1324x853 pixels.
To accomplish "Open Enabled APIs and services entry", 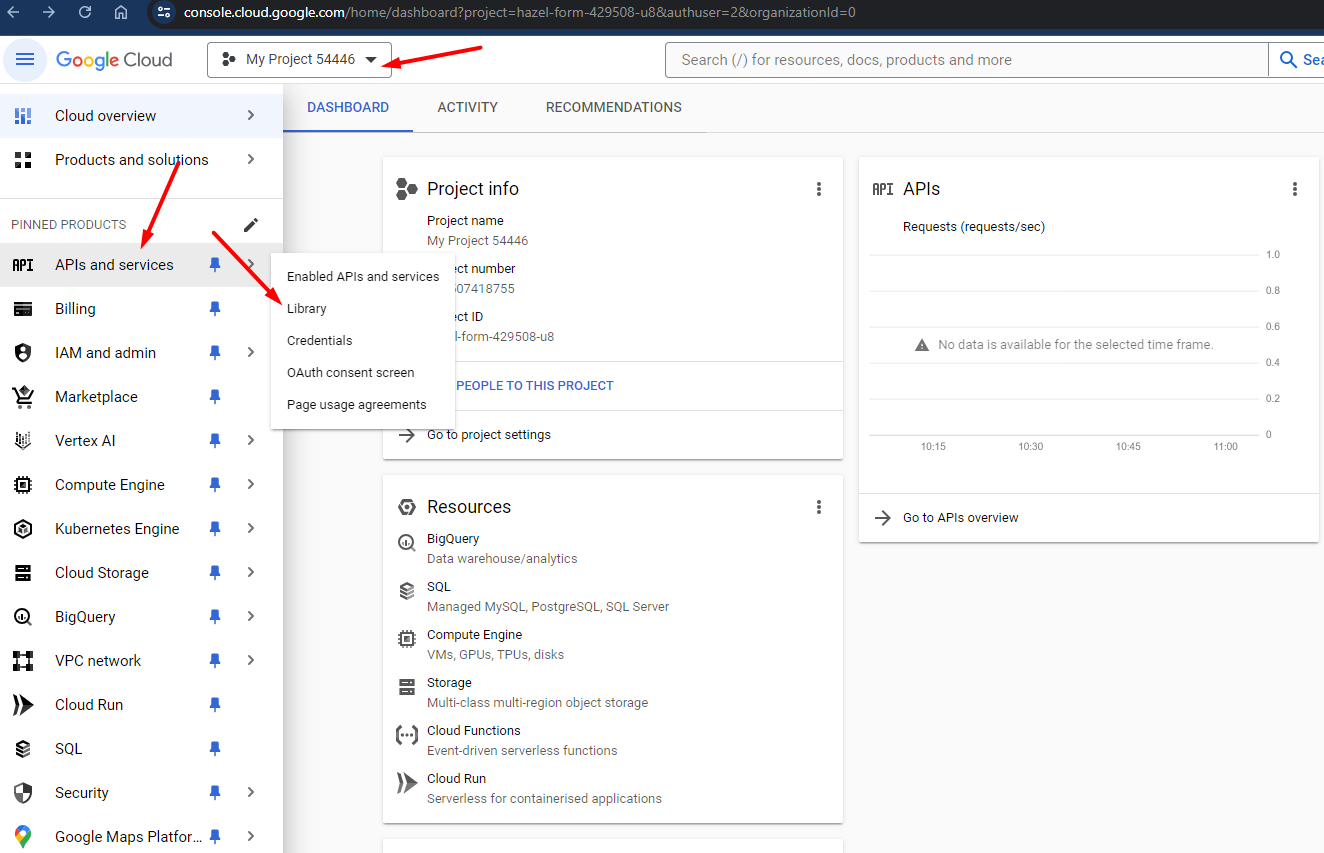I will (363, 277).
